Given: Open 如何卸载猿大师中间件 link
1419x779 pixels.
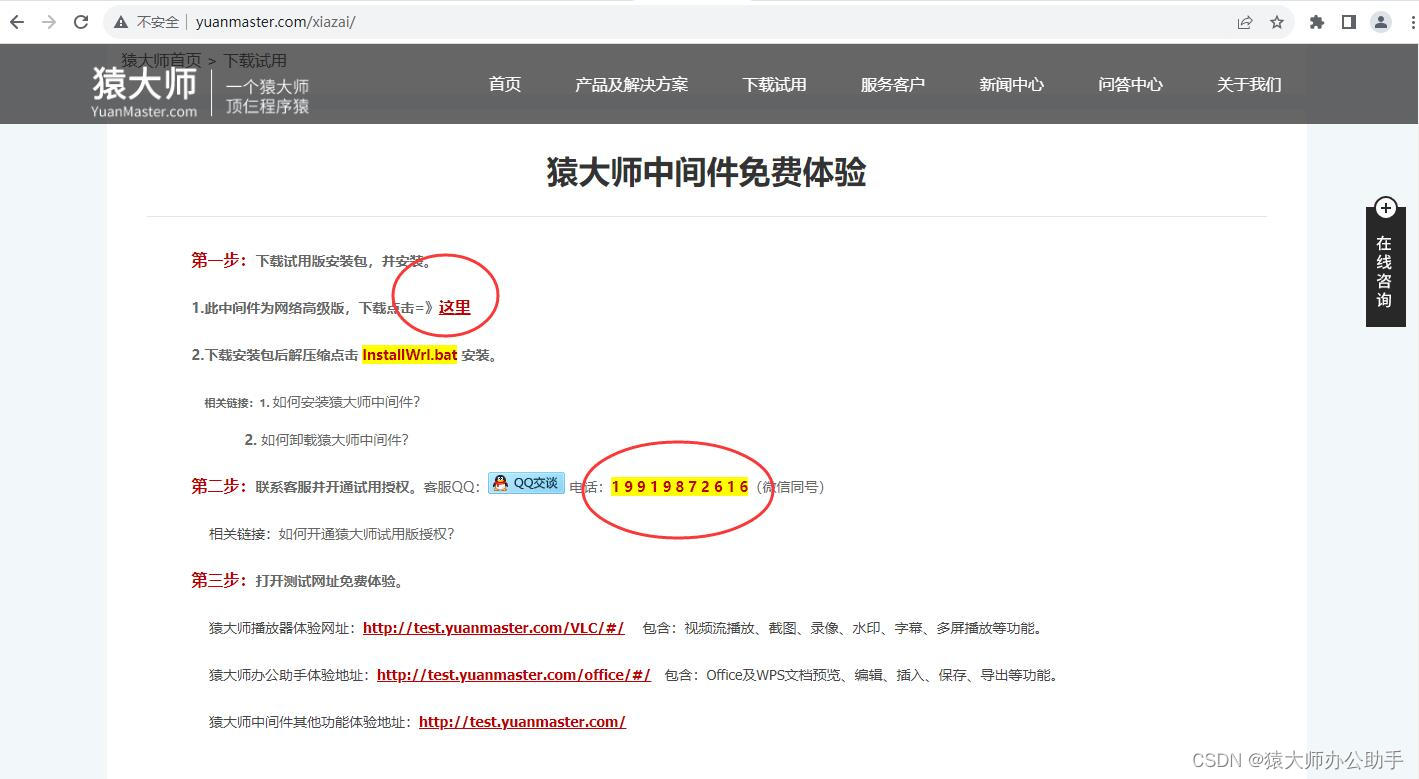Looking at the screenshot, I should (x=335, y=440).
